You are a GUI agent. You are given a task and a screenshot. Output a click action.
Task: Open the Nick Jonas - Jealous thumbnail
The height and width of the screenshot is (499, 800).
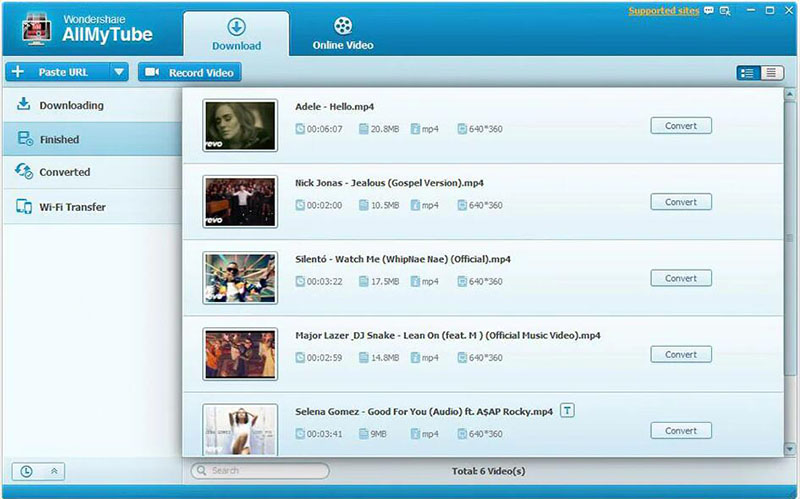pos(240,202)
